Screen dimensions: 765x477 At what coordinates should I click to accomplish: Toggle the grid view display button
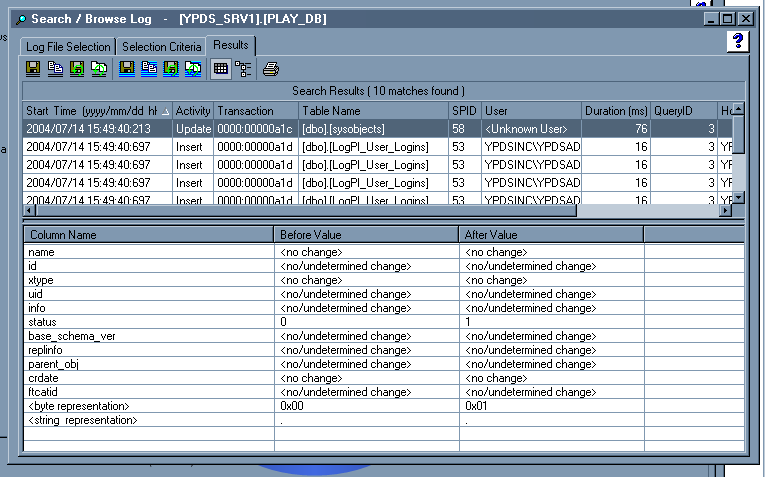221,69
